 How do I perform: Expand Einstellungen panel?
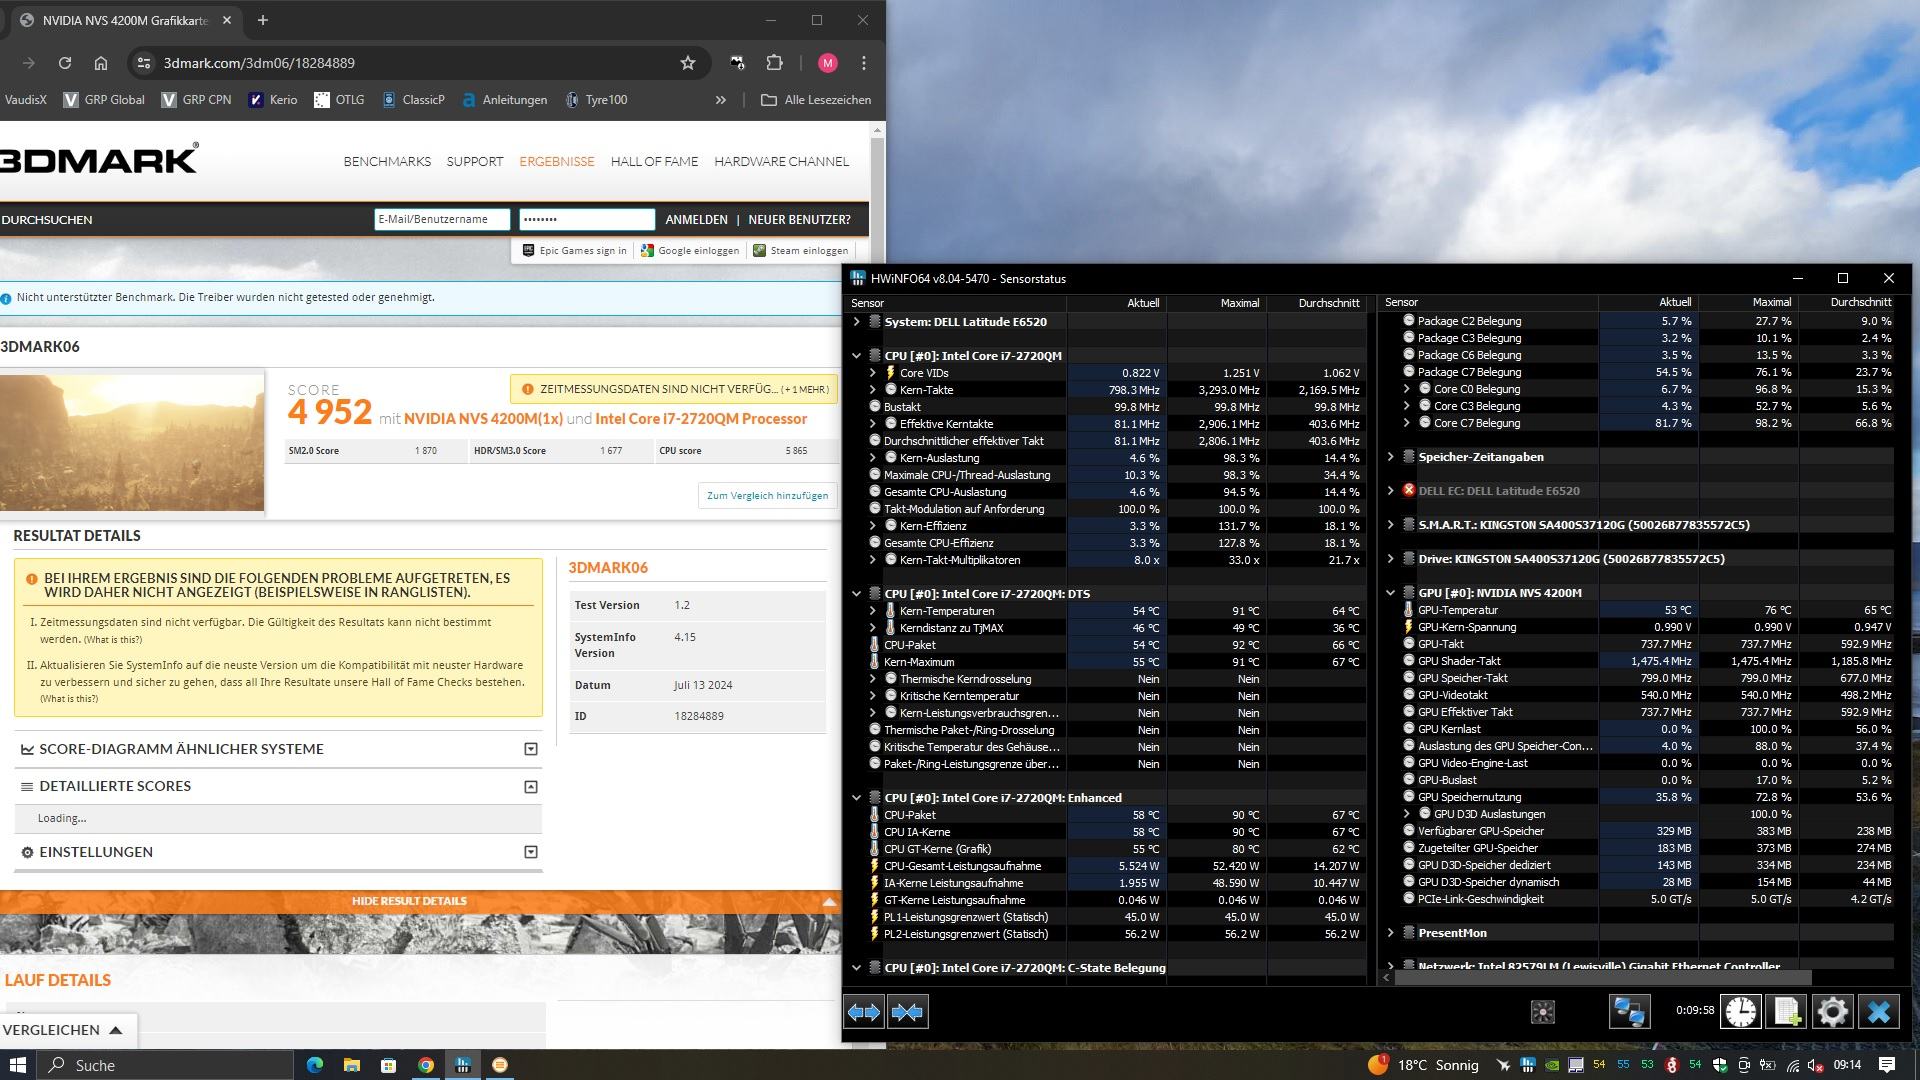[531, 852]
